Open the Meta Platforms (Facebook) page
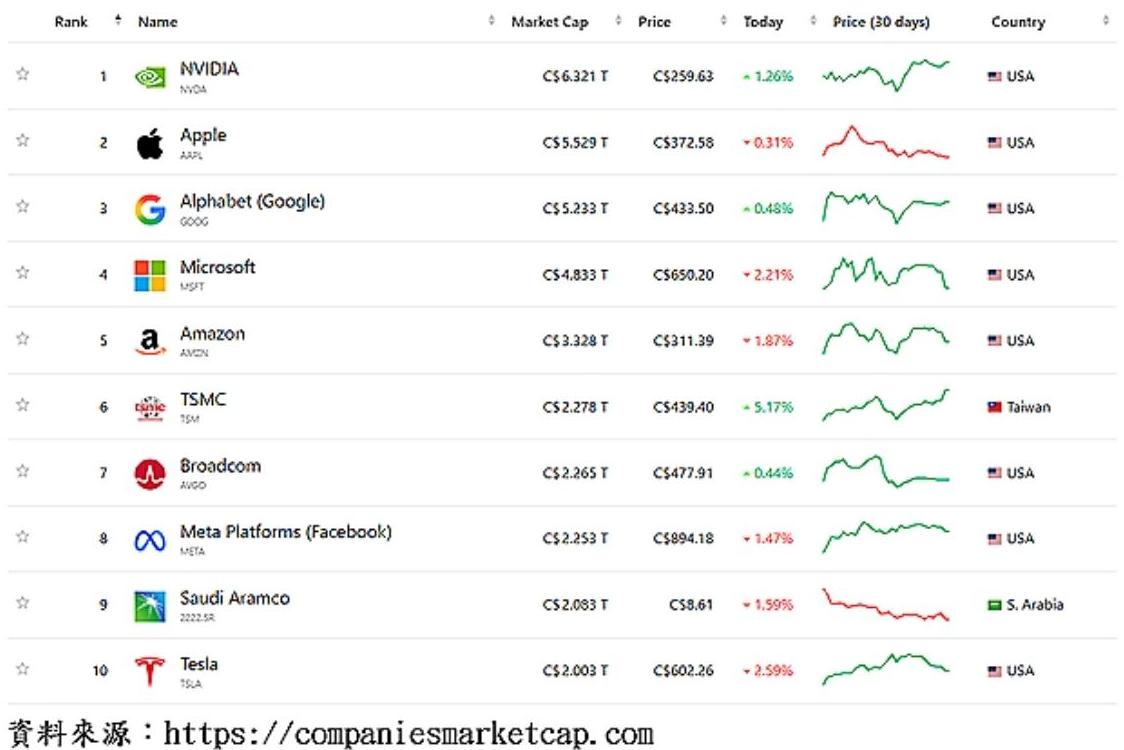 pyautogui.click(x=285, y=532)
